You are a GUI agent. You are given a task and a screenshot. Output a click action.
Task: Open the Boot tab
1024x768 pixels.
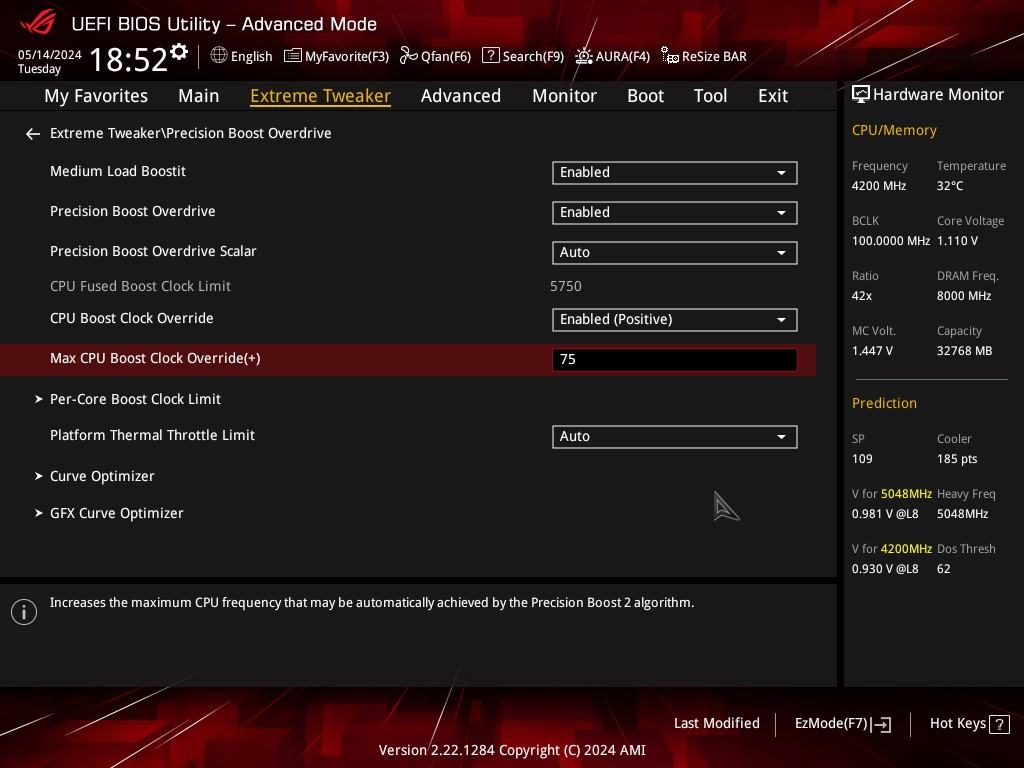(645, 96)
